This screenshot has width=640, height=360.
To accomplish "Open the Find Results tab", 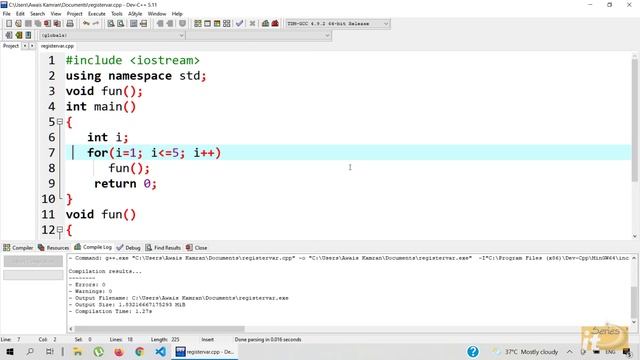I will pyautogui.click(x=163, y=248).
